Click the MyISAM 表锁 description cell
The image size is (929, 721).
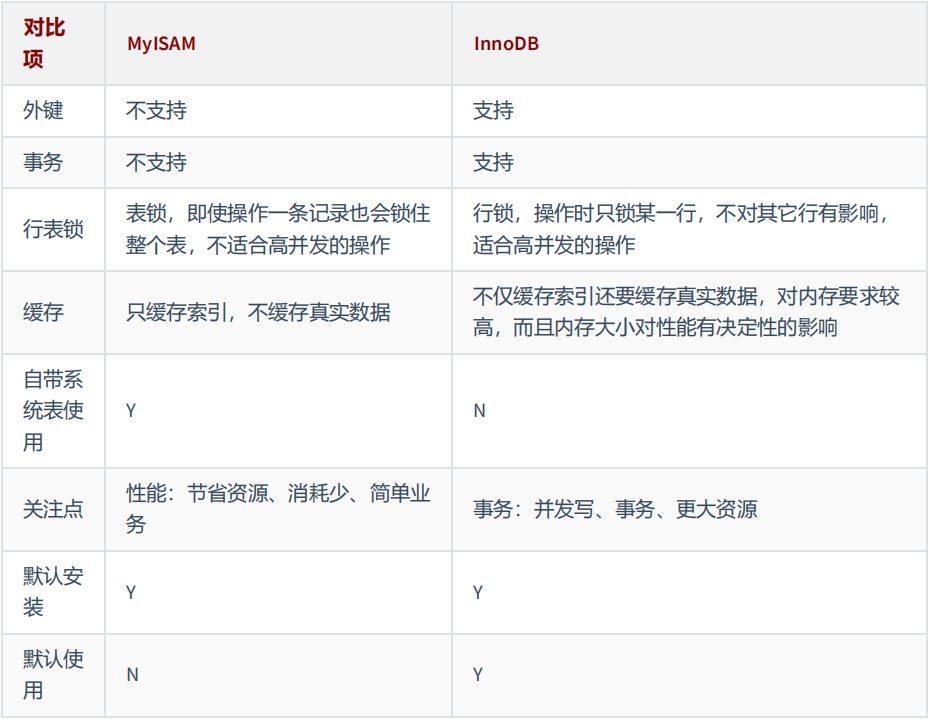click(278, 229)
